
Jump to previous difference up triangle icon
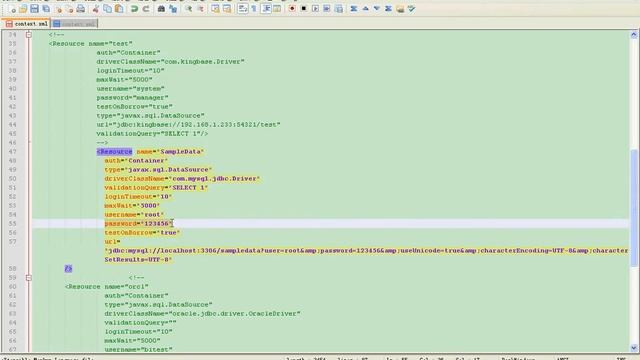(365, 9)
